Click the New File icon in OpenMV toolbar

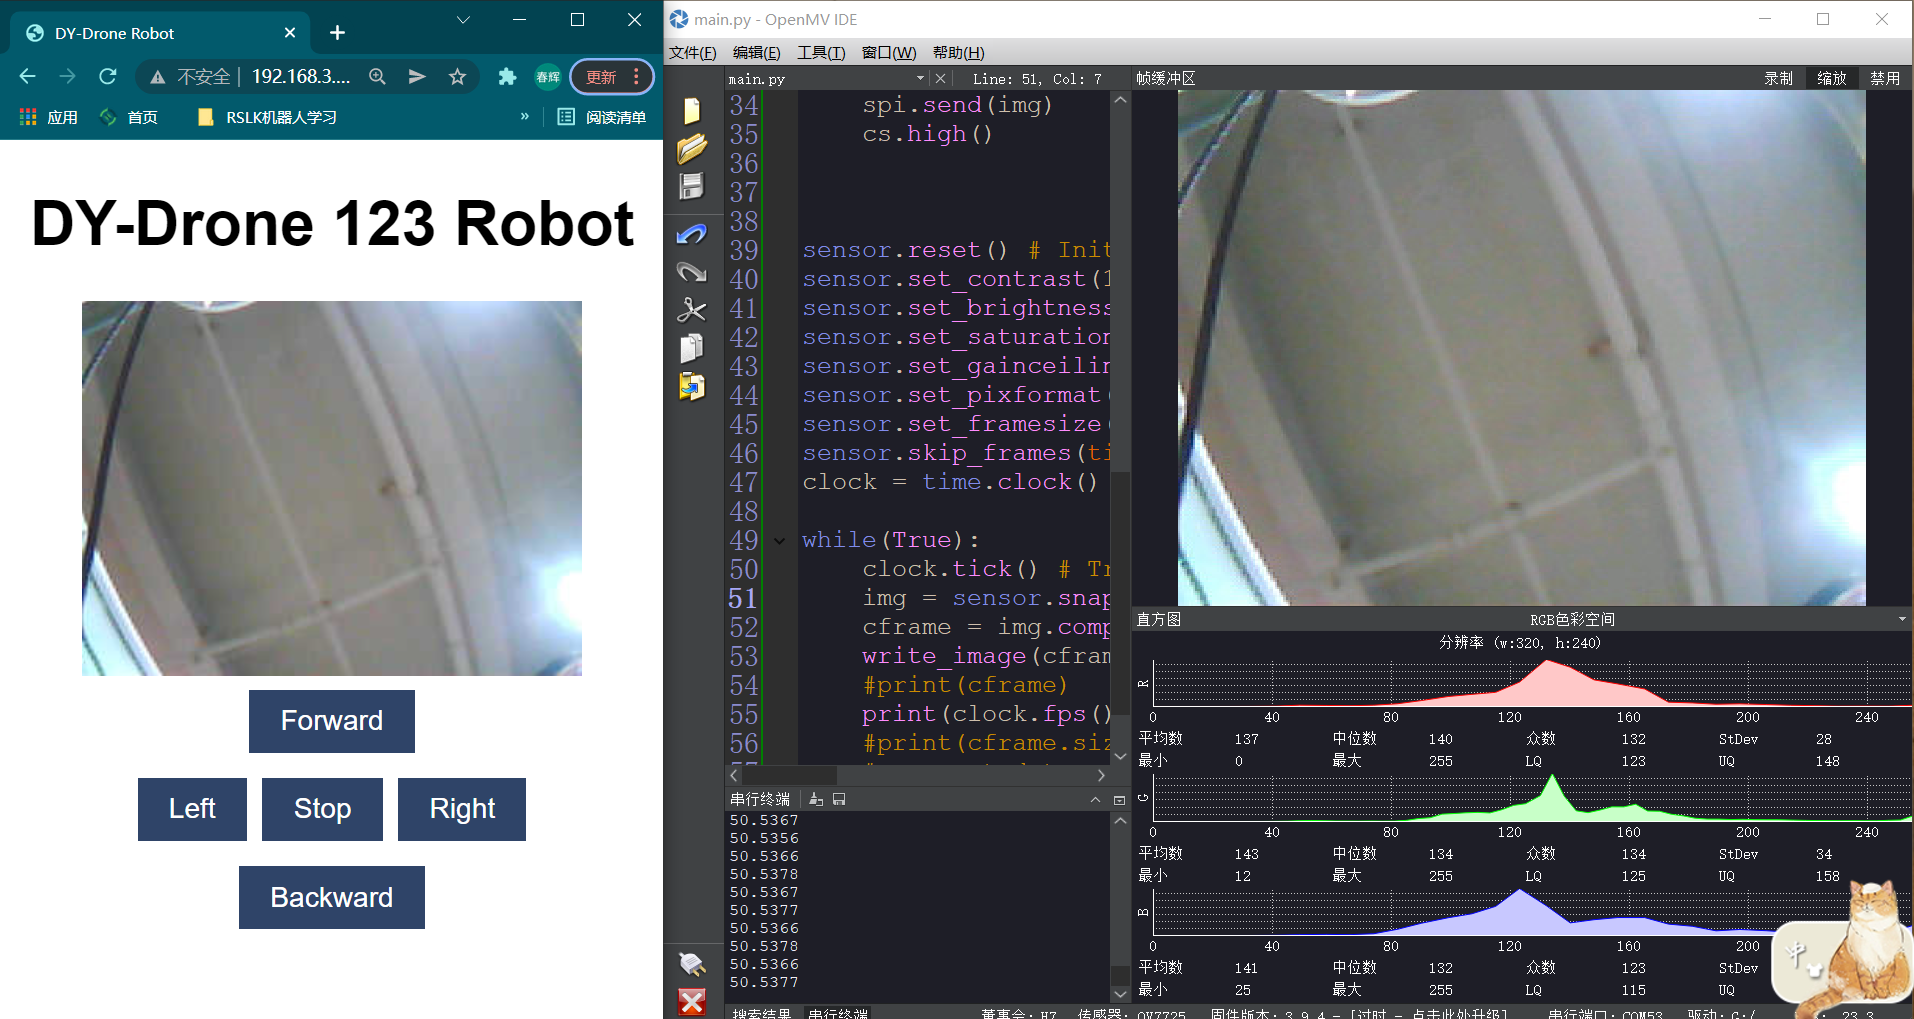coord(692,110)
